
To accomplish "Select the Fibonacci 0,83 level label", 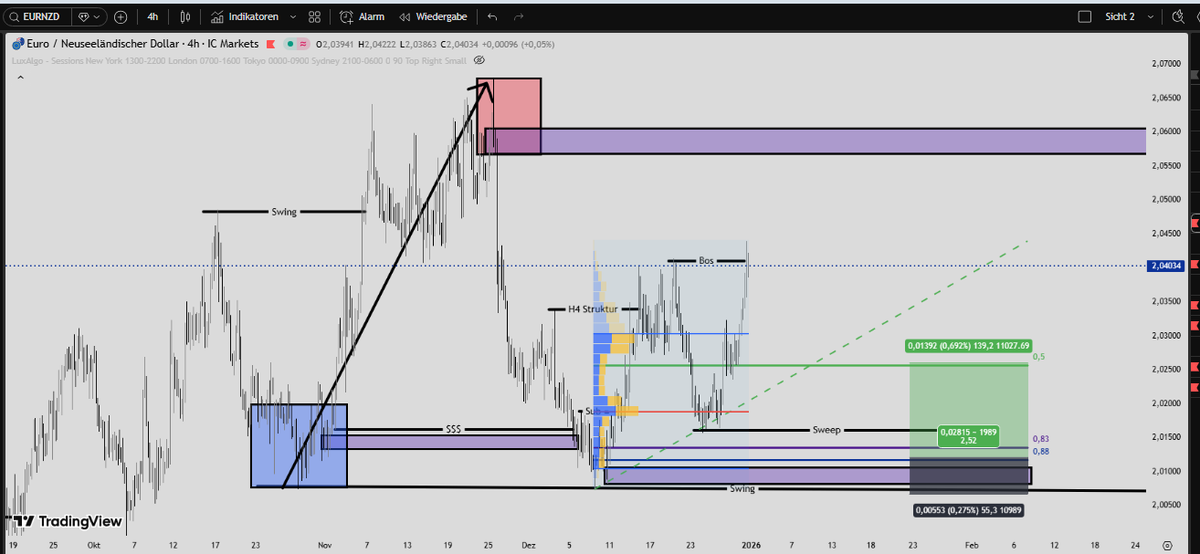I will pyautogui.click(x=1041, y=439).
